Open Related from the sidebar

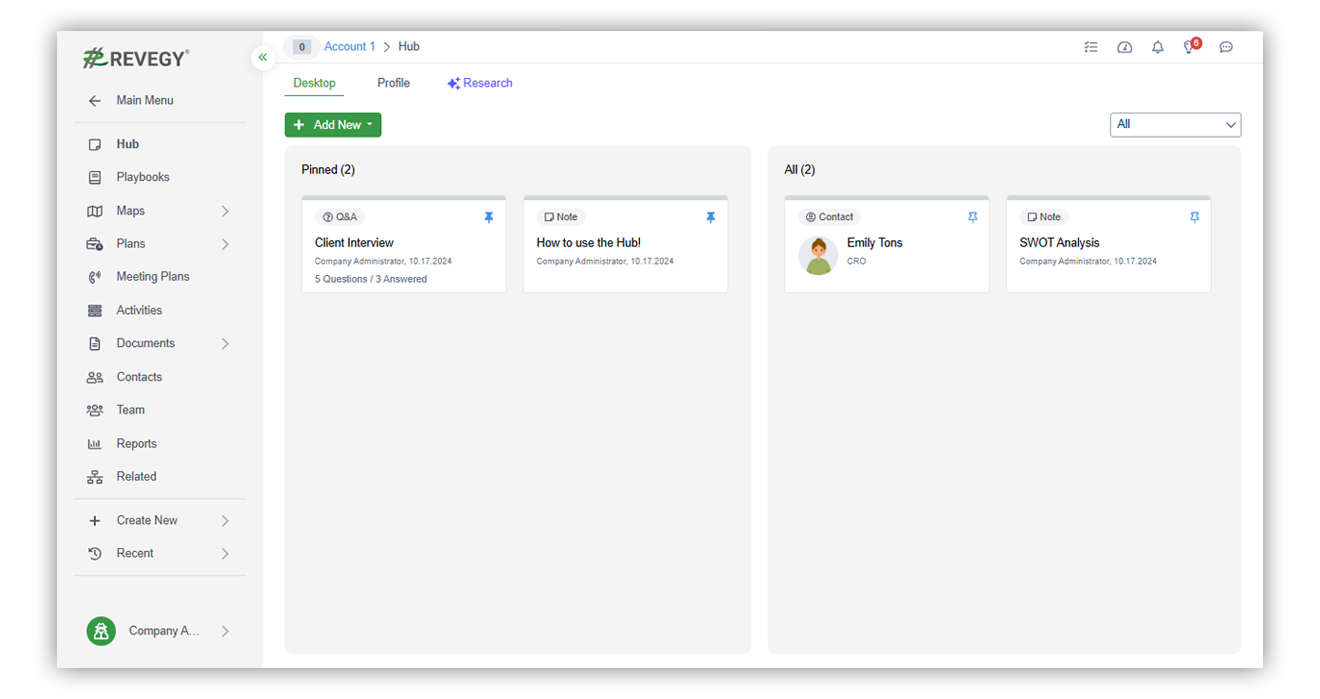tap(137, 477)
